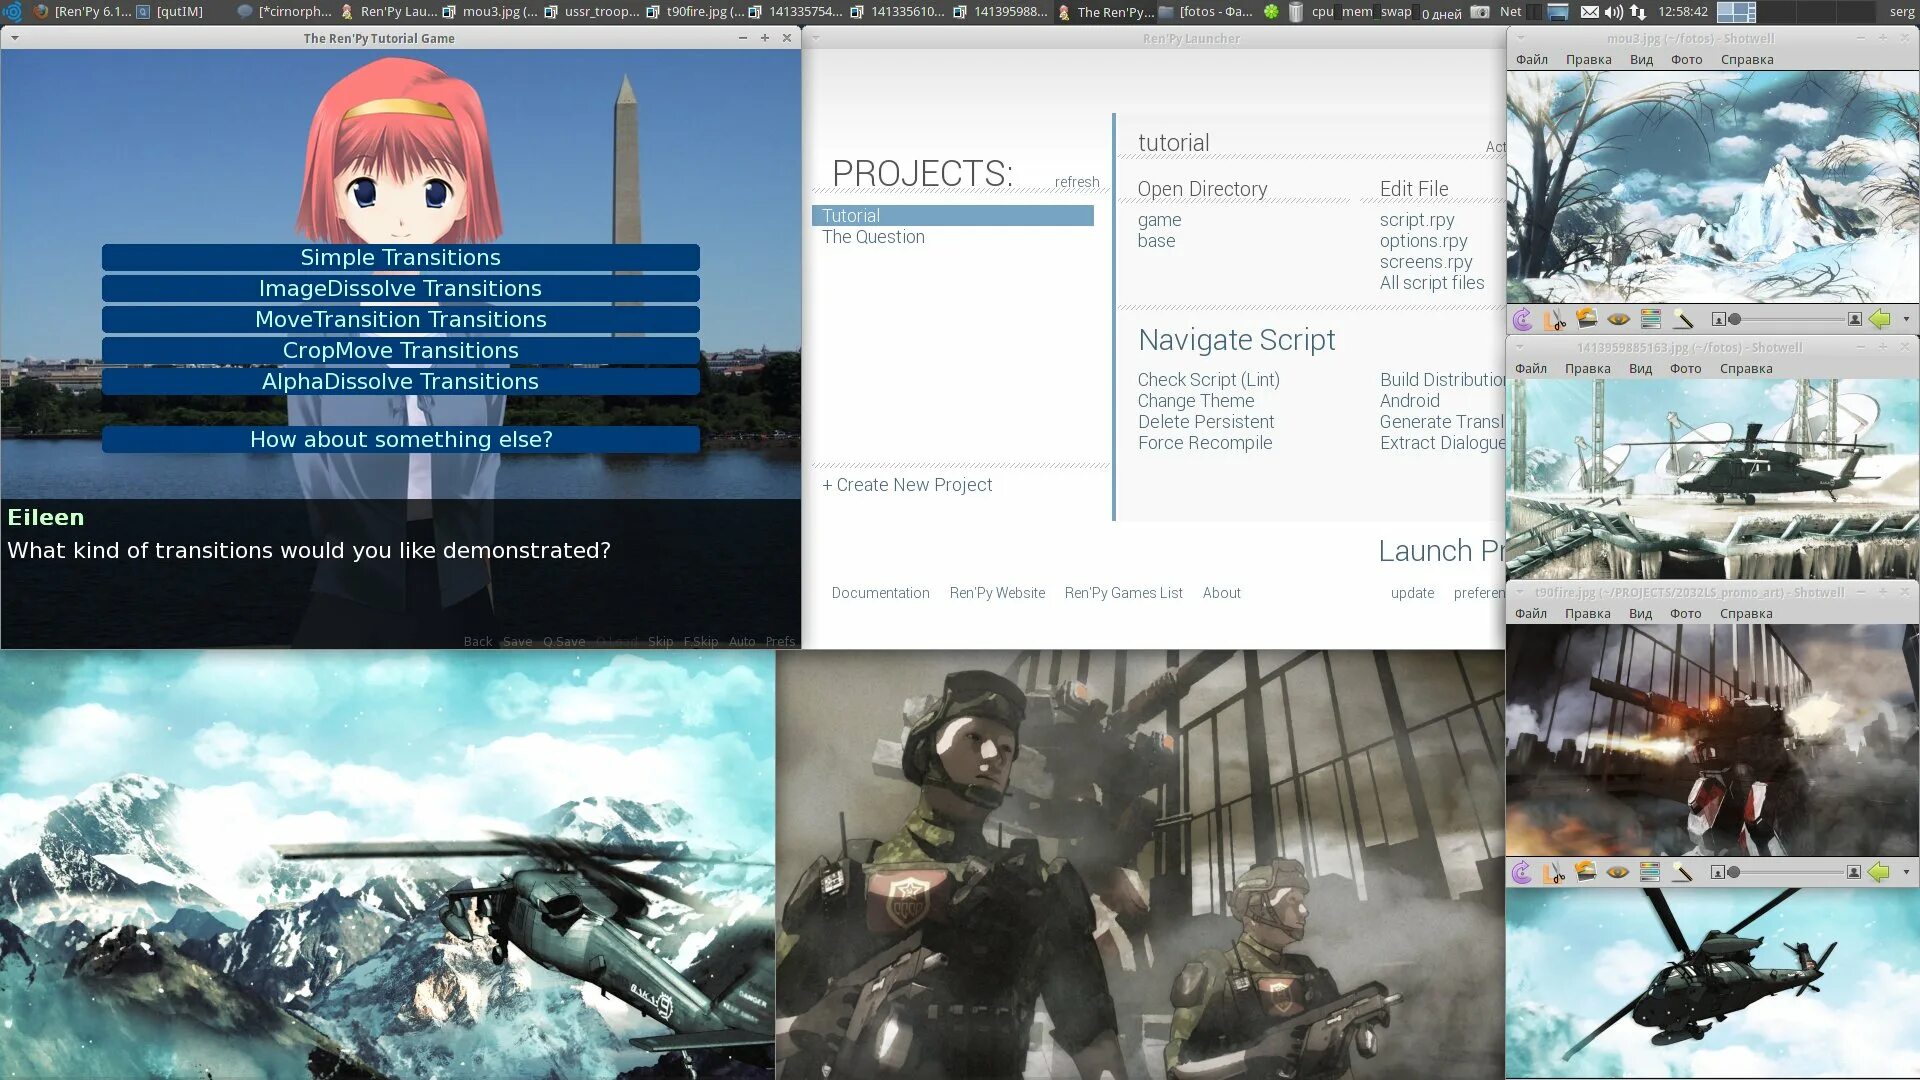Viewport: 1920px width, 1080px height.
Task: Open 'Фото' menu in top Shotwell window
Action: (x=1689, y=59)
